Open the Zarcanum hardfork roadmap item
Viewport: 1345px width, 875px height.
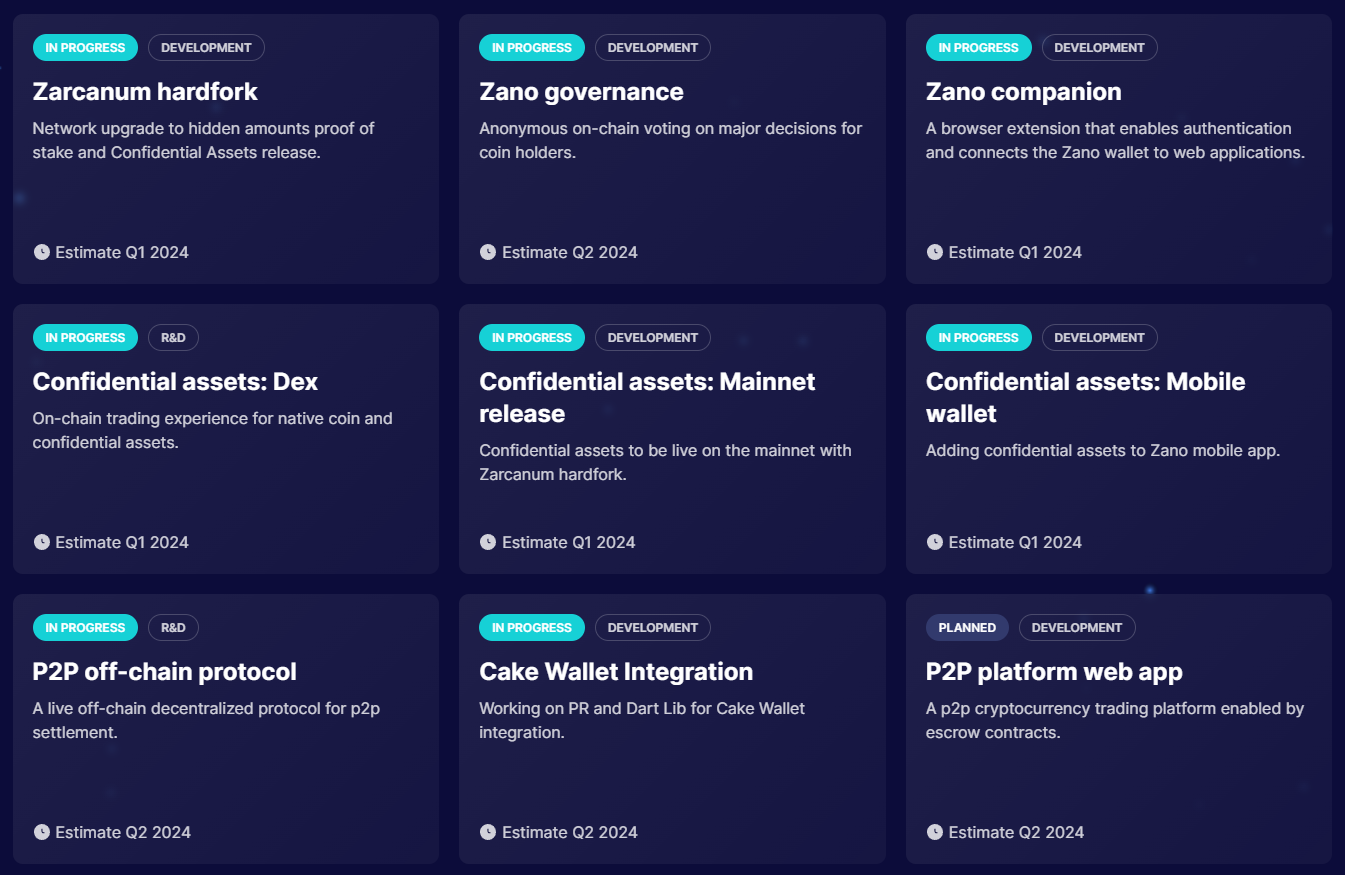(145, 91)
